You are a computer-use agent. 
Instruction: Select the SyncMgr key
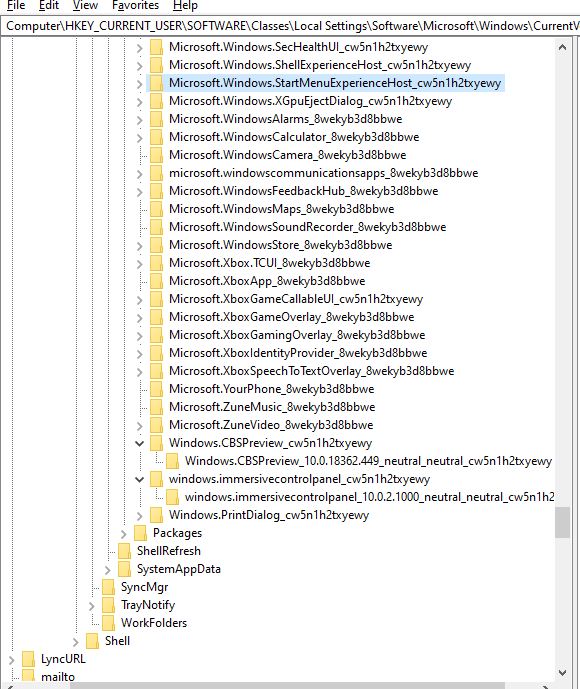pyautogui.click(x=145, y=587)
